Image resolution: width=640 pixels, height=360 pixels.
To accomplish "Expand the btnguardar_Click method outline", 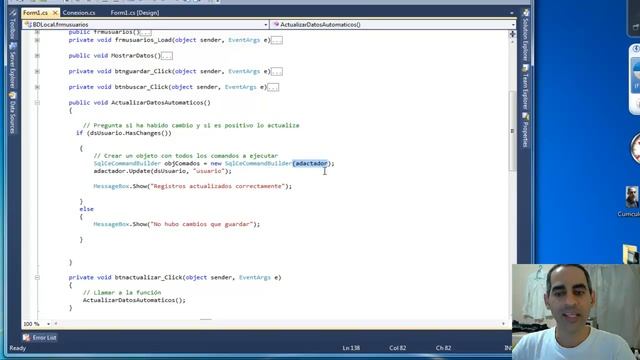I will click(x=37, y=71).
